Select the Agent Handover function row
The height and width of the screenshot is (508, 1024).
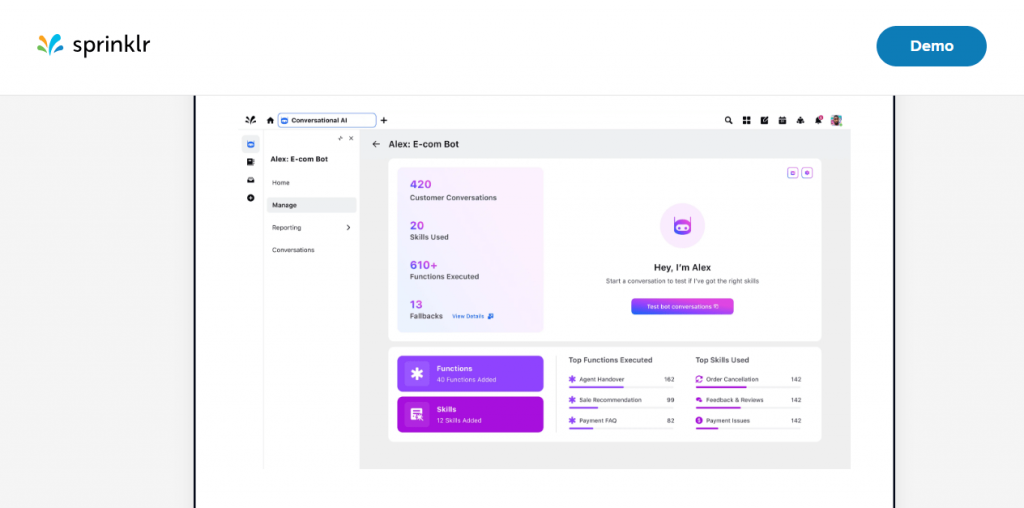coord(621,379)
